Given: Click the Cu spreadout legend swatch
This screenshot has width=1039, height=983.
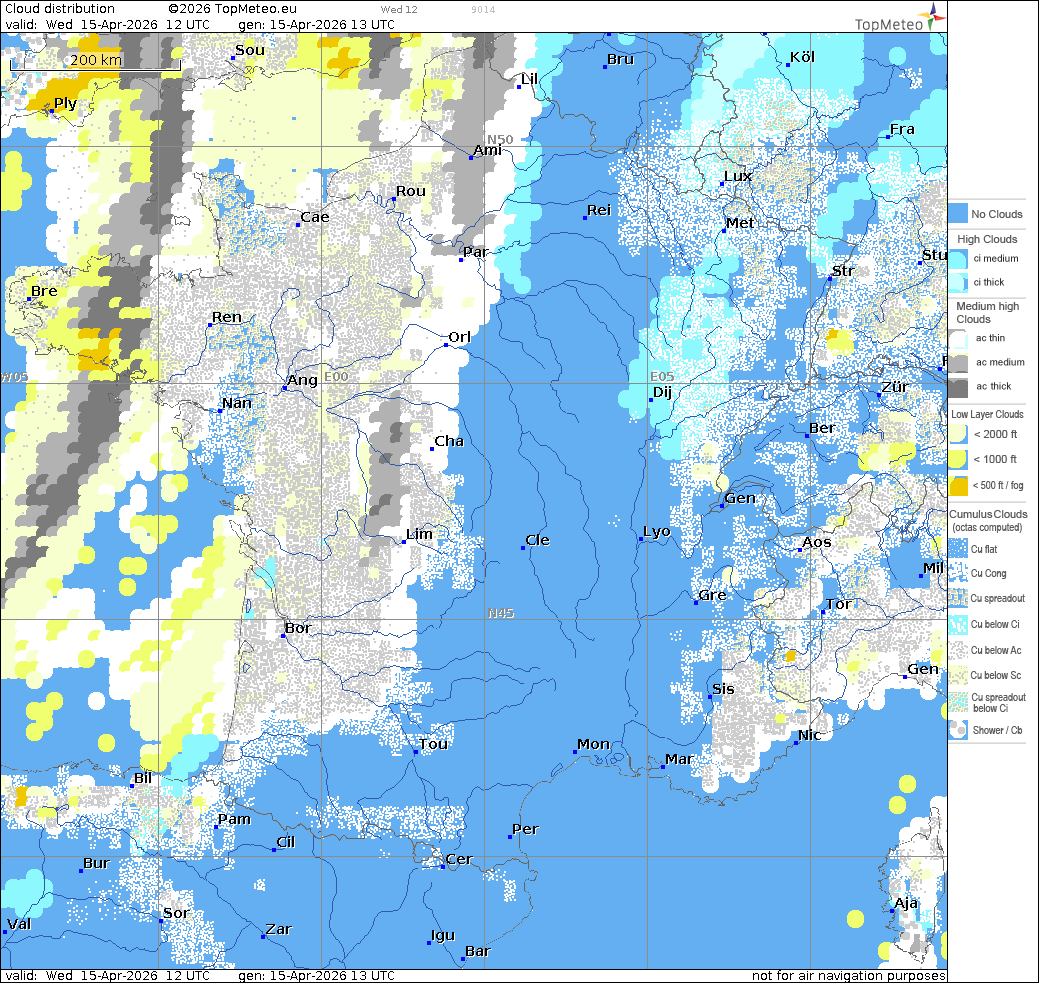Looking at the screenshot, I should pyautogui.click(x=958, y=599).
